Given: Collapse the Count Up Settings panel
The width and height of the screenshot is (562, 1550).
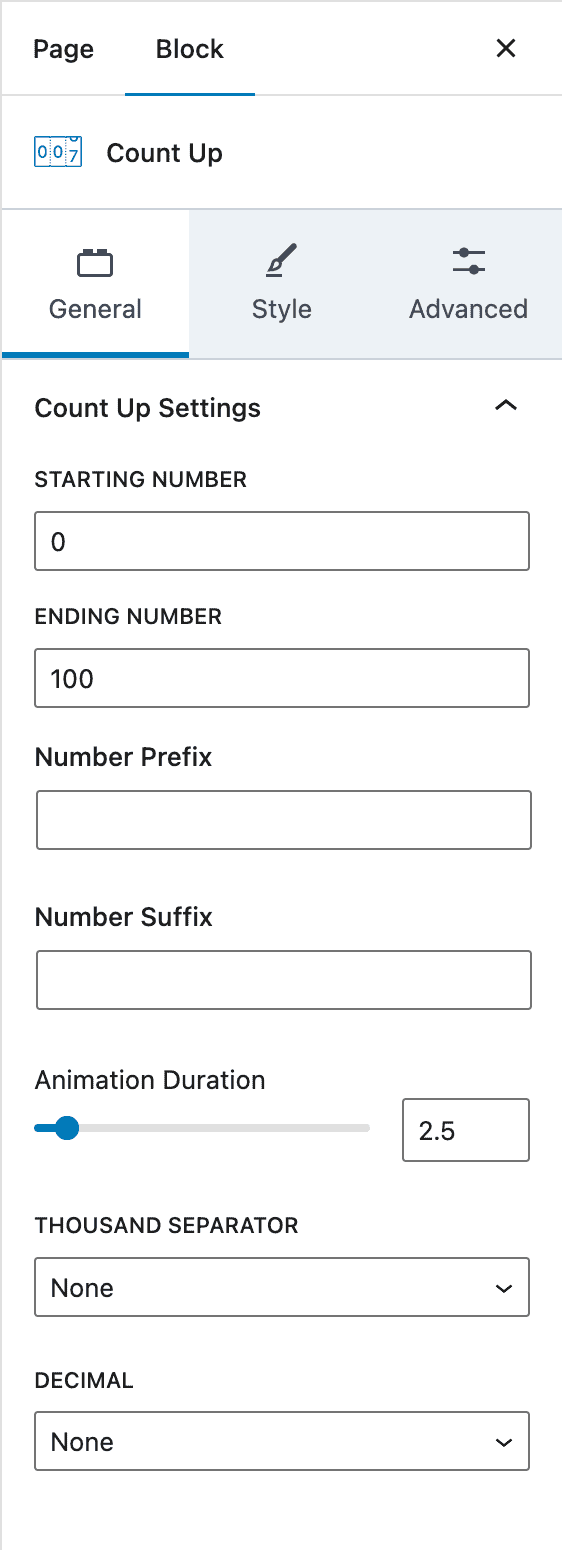Looking at the screenshot, I should tap(506, 406).
